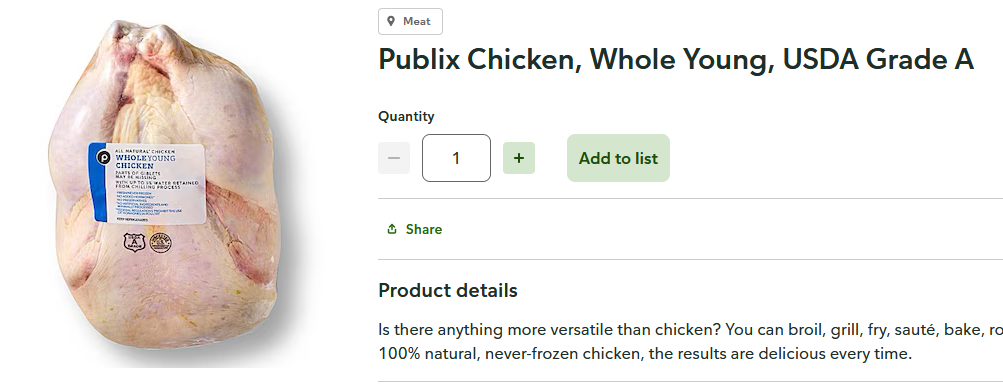This screenshot has height=392, width=1003.
Task: Focus the quantity input field showing 1
Action: [x=456, y=158]
